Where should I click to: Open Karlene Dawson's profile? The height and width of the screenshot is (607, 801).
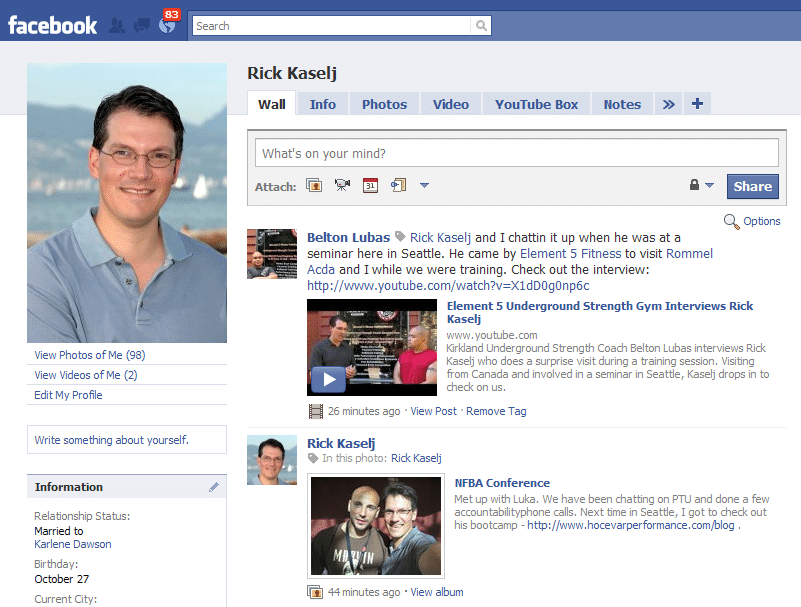[73, 544]
